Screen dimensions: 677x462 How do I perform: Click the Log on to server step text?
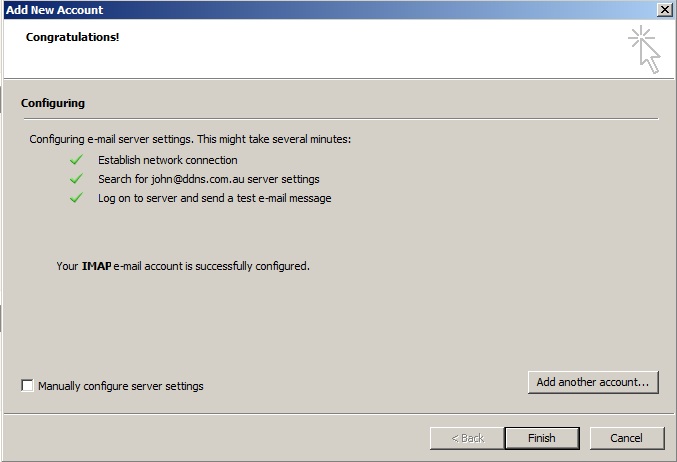click(x=215, y=198)
